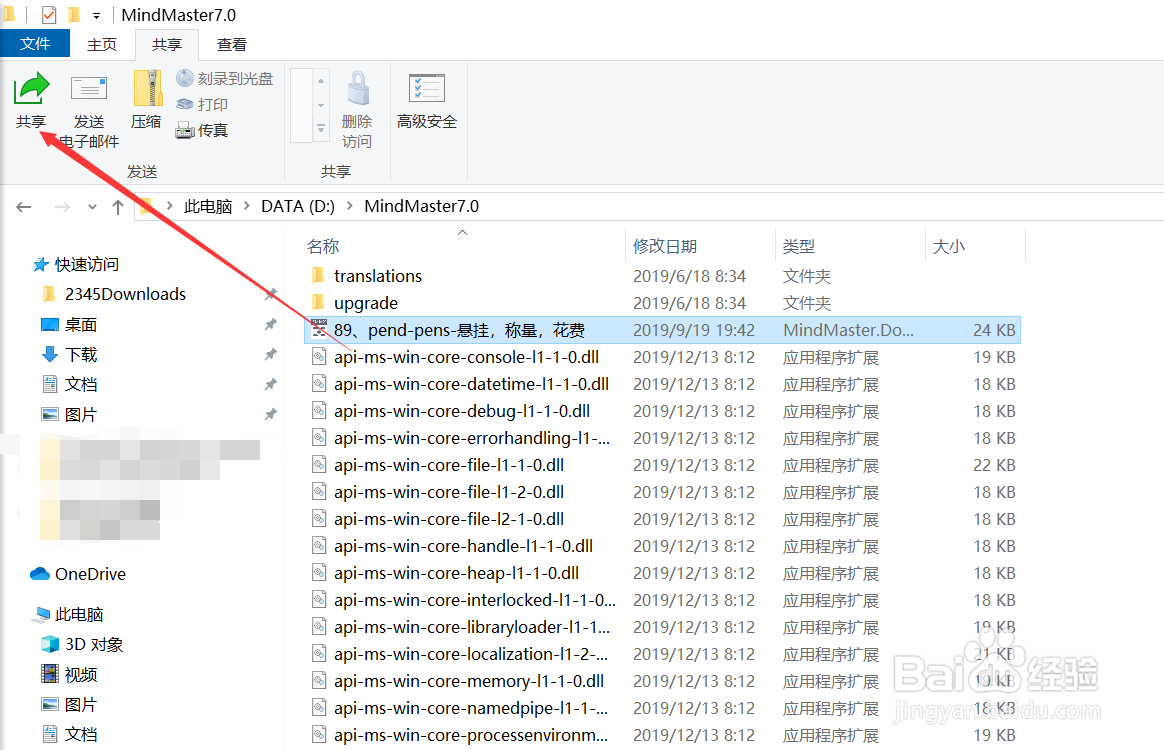Click api-ms-win-core-libraryloader file name

point(472,627)
